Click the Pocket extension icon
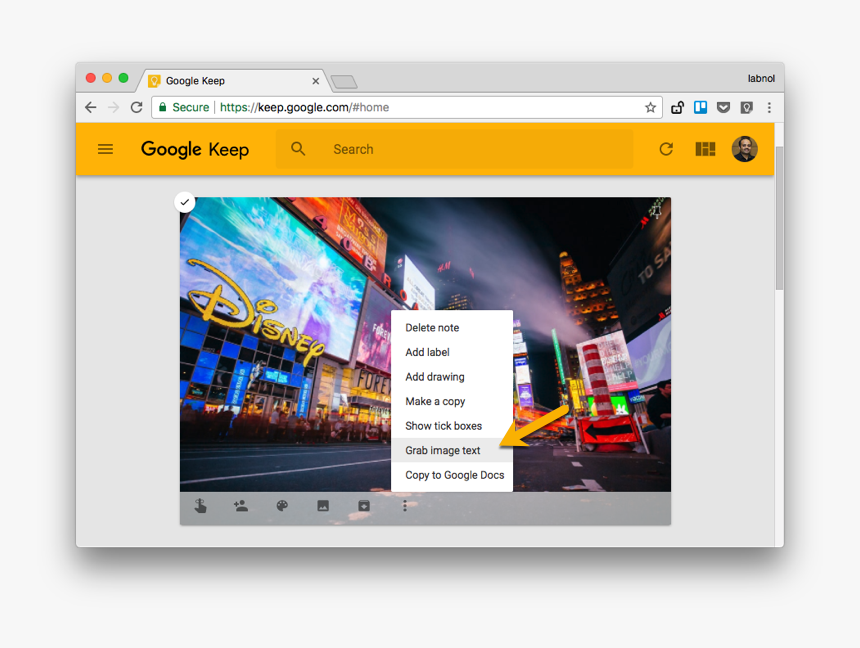Viewport: 860px width, 648px height. (723, 107)
